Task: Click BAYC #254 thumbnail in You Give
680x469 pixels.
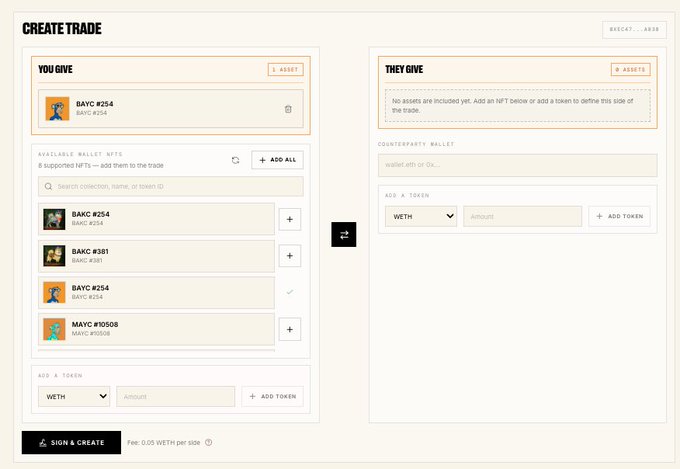Action: [x=57, y=108]
